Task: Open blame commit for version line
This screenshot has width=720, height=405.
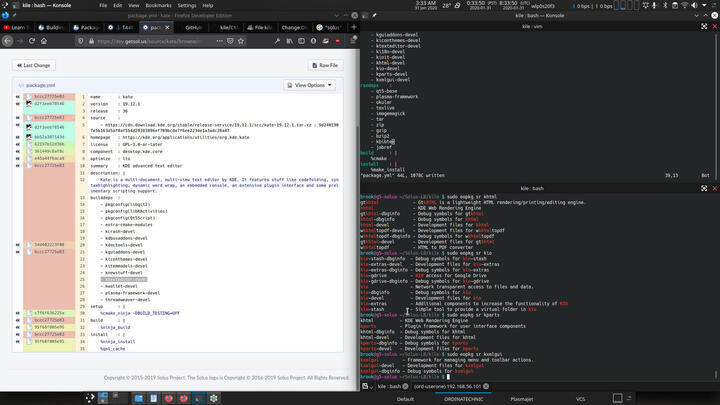Action: click(49, 104)
